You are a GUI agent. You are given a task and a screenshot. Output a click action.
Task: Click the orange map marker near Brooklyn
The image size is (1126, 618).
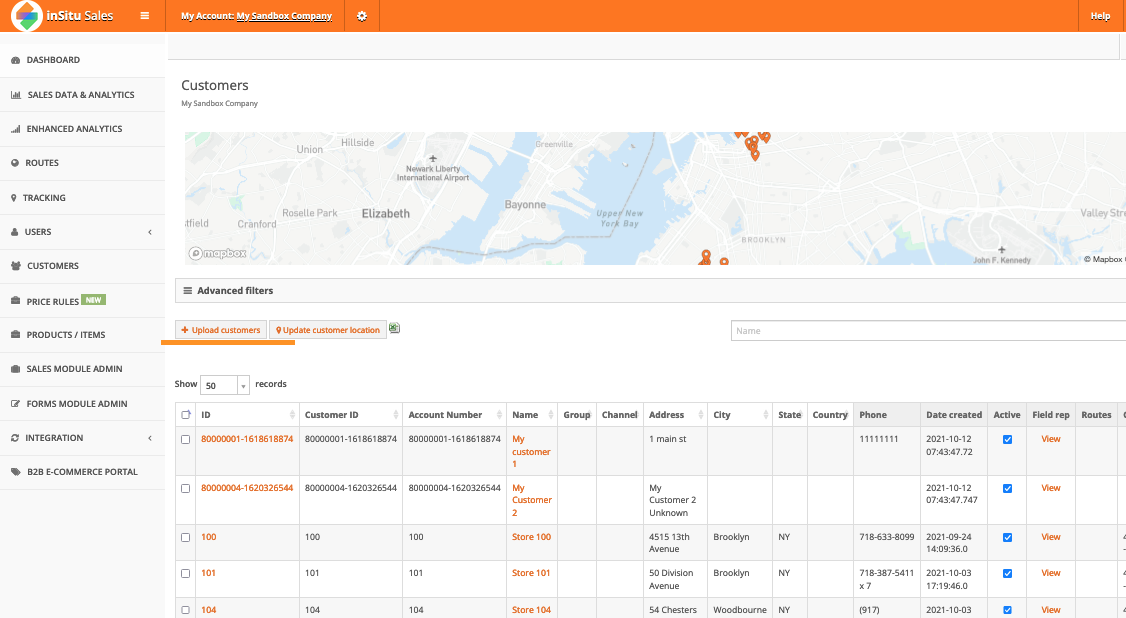point(706,257)
